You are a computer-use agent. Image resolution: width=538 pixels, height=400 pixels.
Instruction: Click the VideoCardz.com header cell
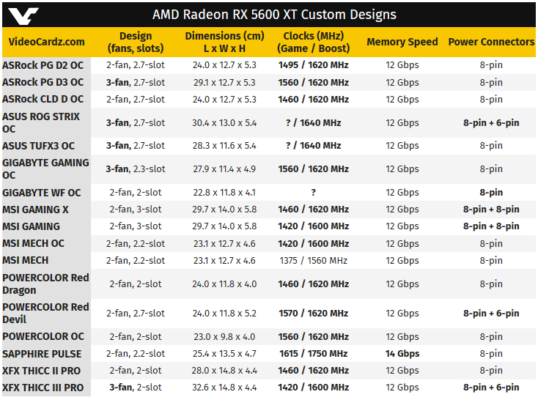click(46, 42)
